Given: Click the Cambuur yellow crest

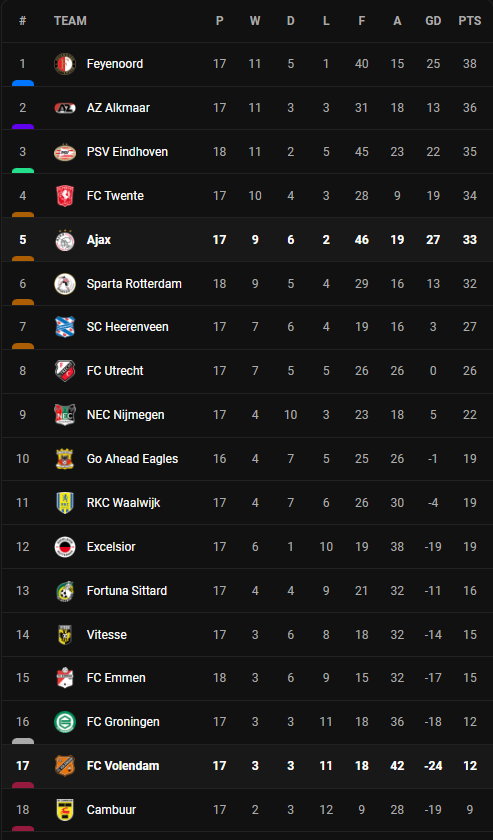Looking at the screenshot, I should point(65,809).
